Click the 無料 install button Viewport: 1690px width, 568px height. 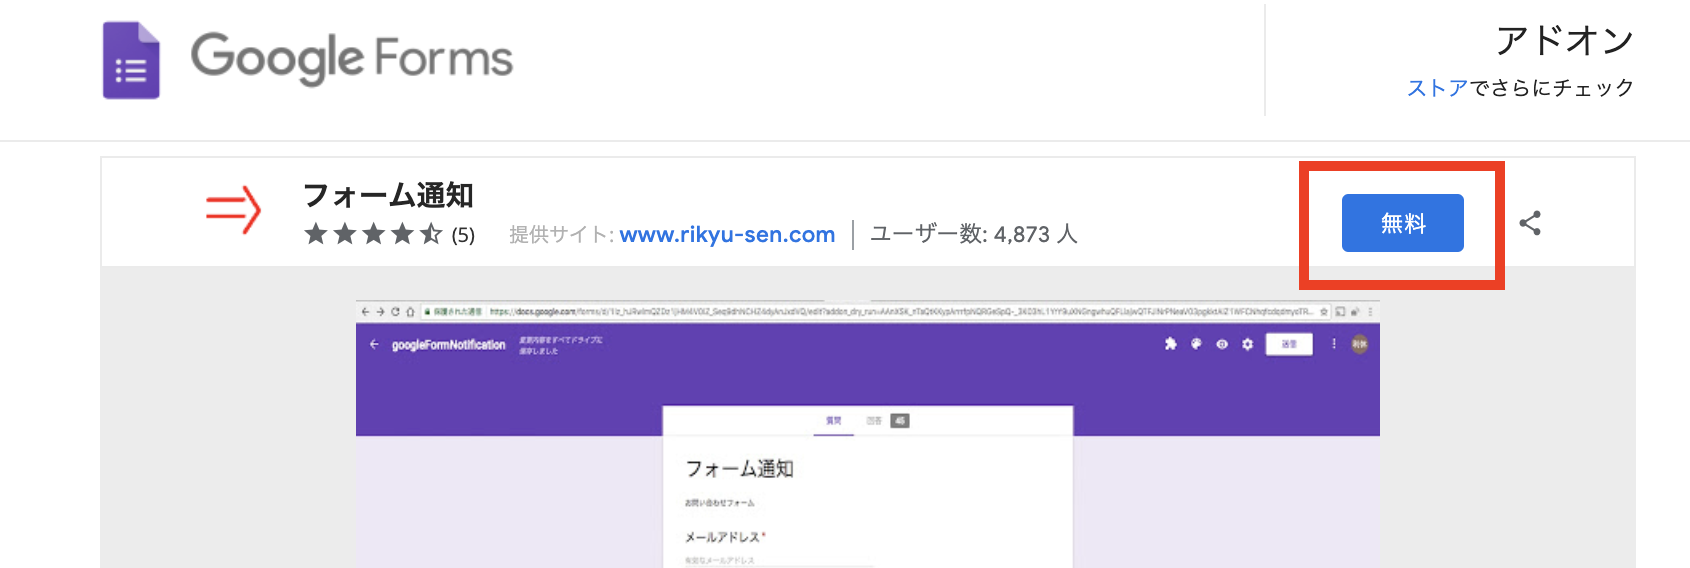pos(1402,223)
